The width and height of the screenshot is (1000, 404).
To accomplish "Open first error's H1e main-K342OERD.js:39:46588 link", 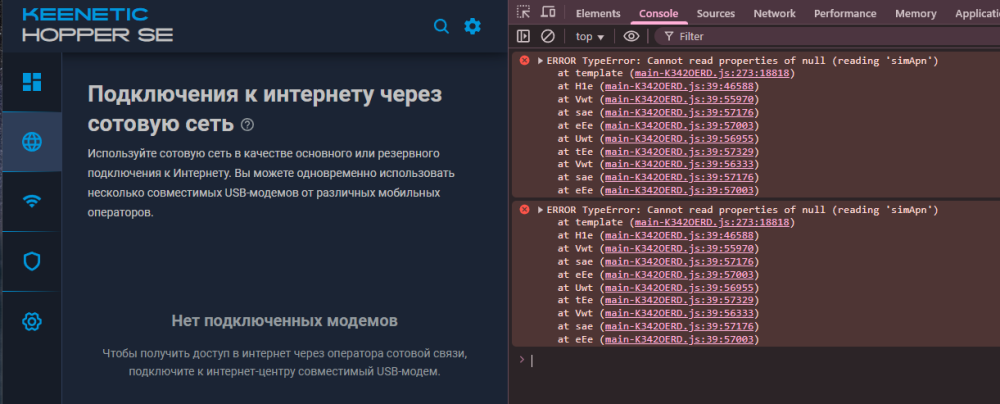I will coord(679,86).
